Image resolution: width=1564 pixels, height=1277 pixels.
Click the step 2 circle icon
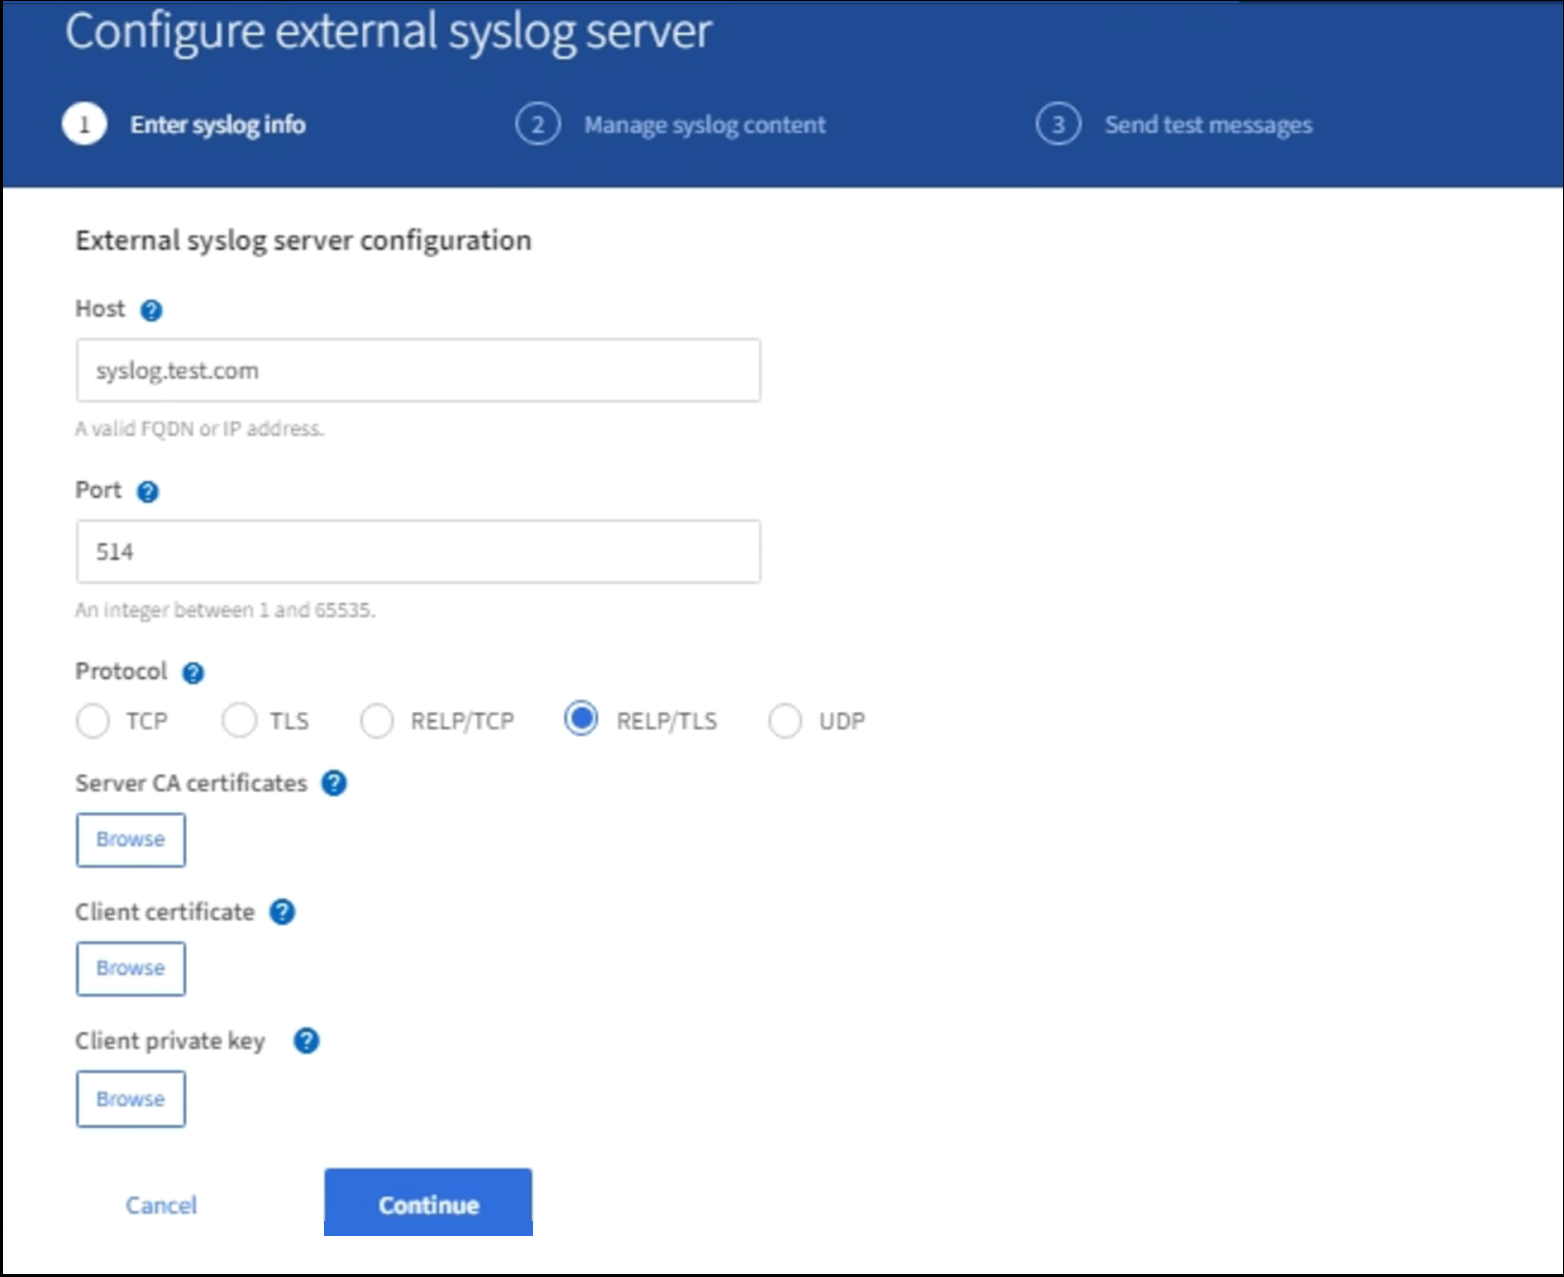click(538, 125)
